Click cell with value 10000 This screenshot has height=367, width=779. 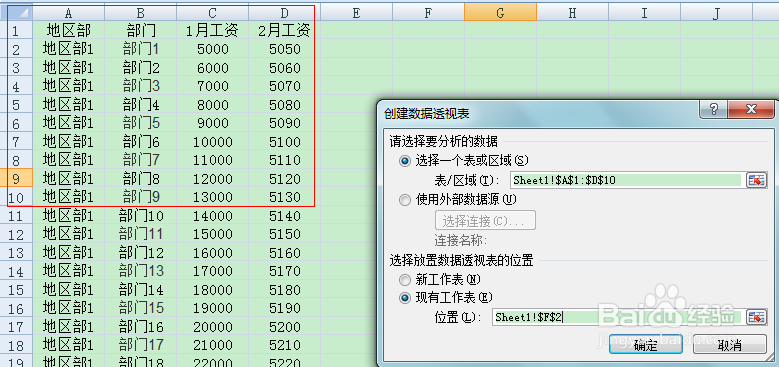click(213, 142)
